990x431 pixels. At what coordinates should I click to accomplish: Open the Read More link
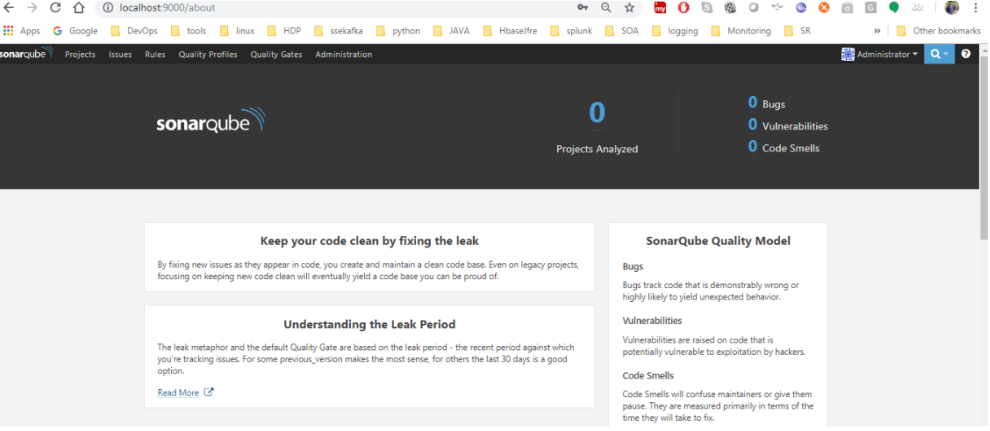click(178, 393)
